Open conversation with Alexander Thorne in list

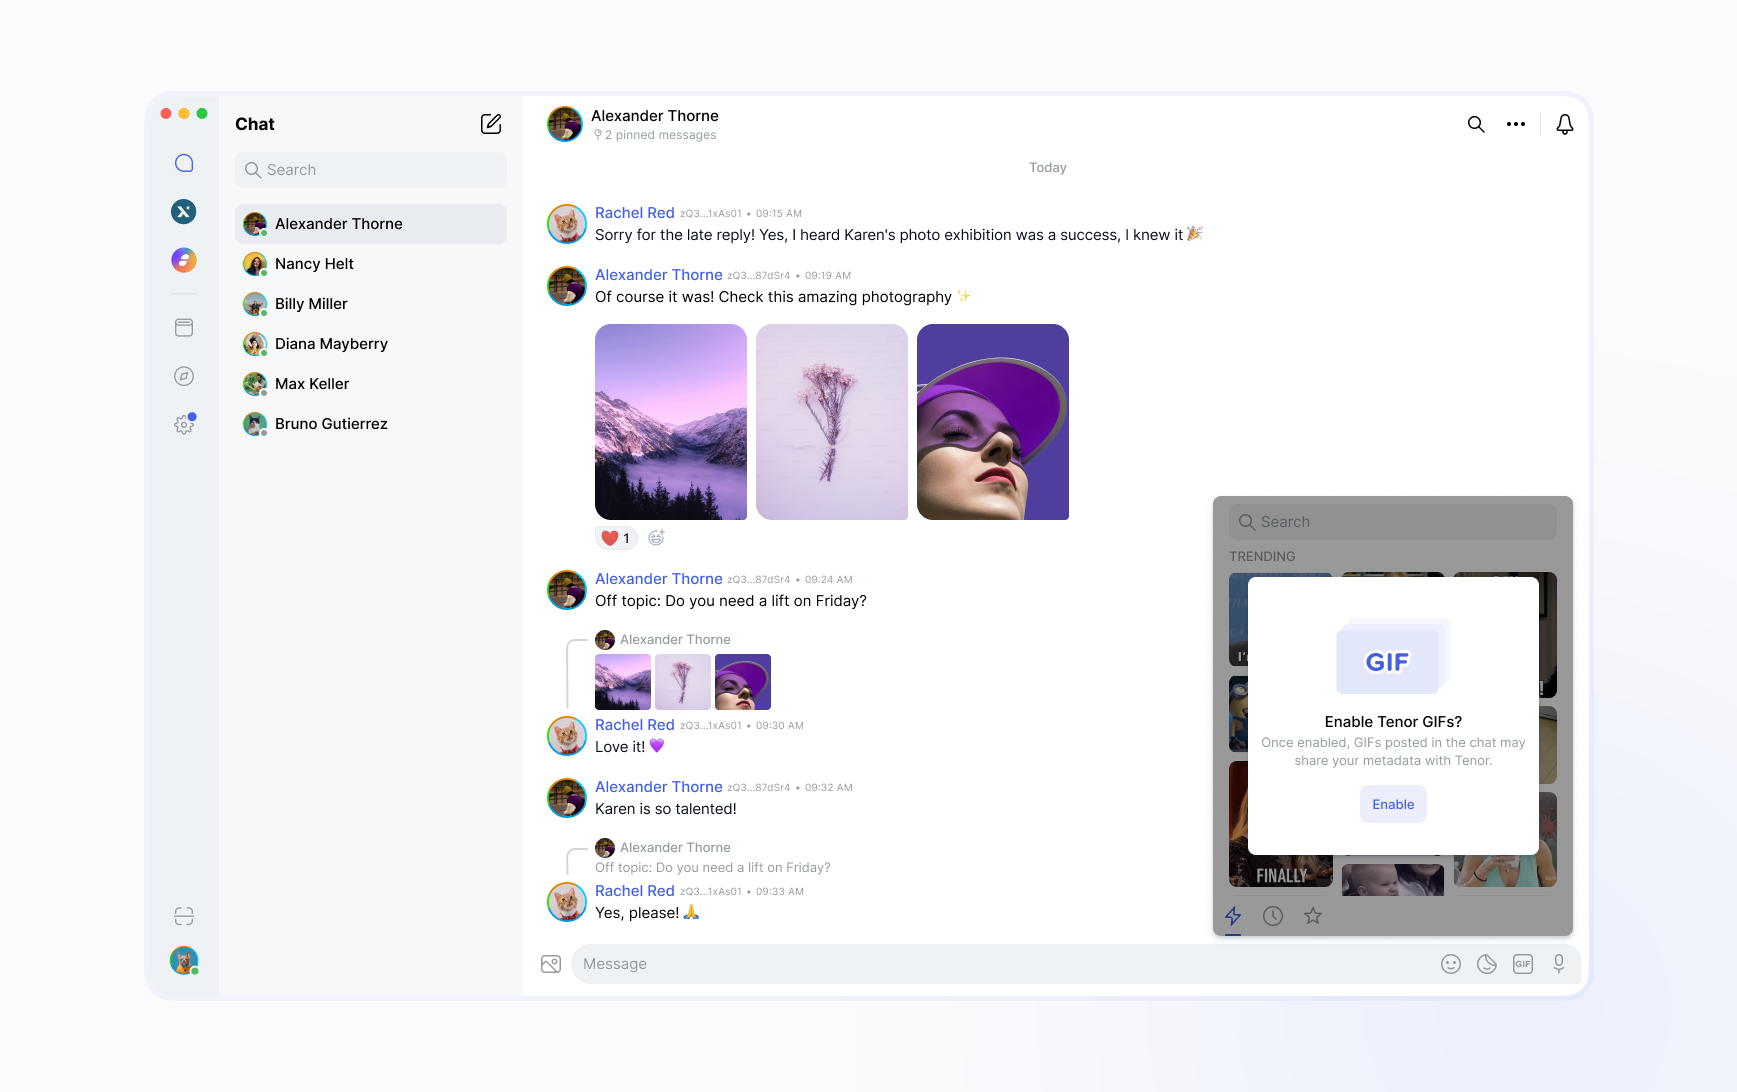coord(371,224)
